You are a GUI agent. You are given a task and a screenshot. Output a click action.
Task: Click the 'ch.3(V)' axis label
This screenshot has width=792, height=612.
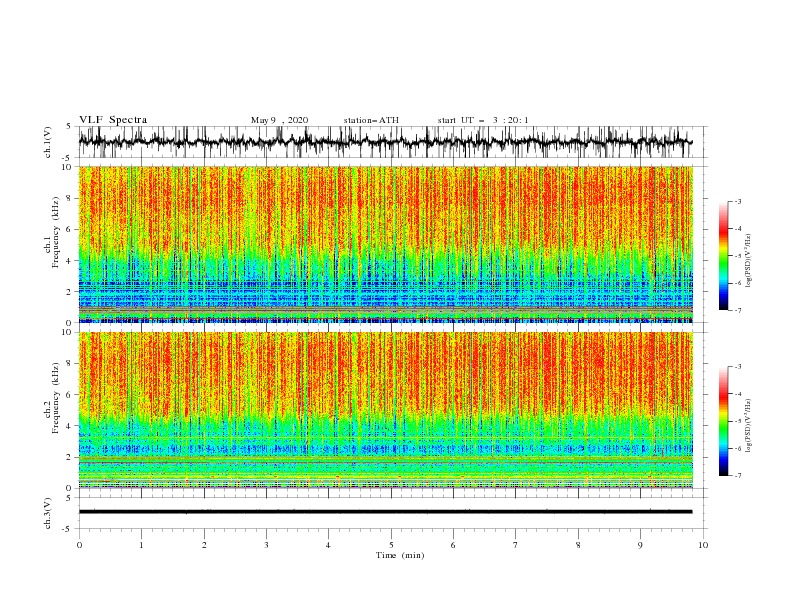pos(48,513)
